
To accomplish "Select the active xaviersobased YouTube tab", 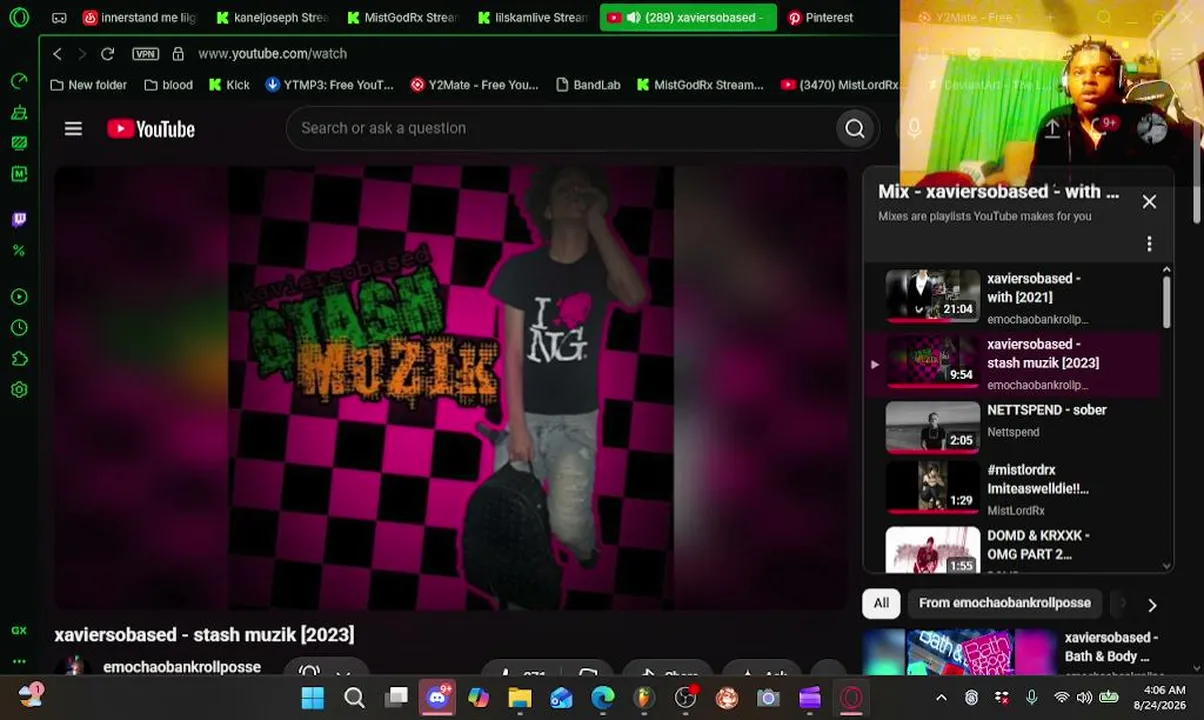I will pos(688,17).
